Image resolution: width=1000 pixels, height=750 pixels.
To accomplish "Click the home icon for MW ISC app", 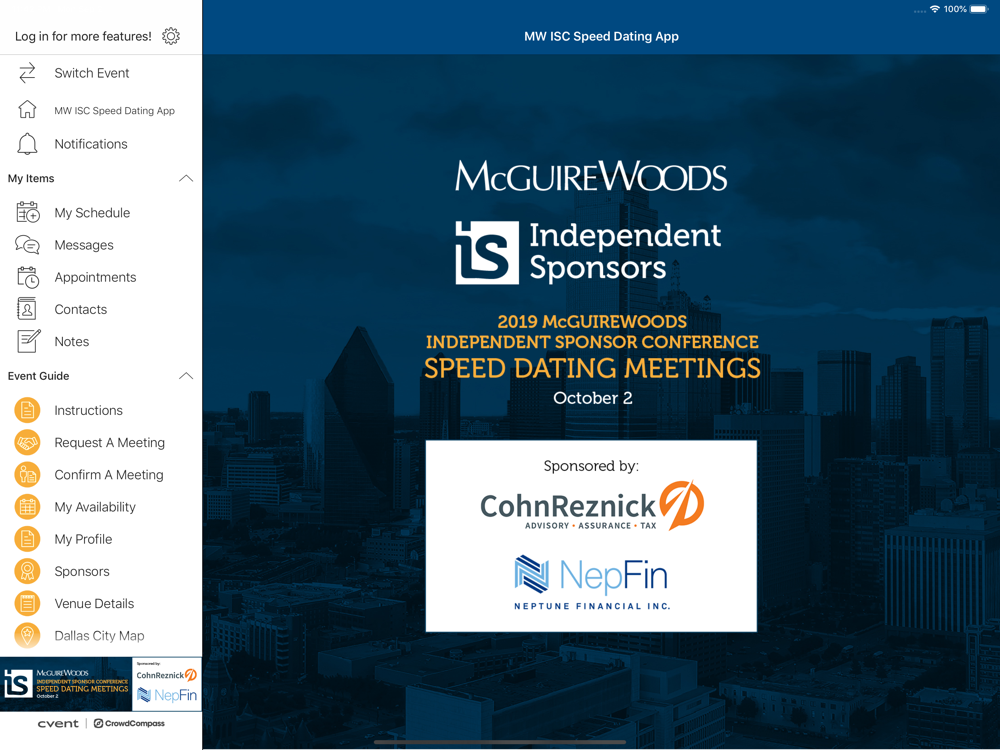I will click(x=27, y=110).
